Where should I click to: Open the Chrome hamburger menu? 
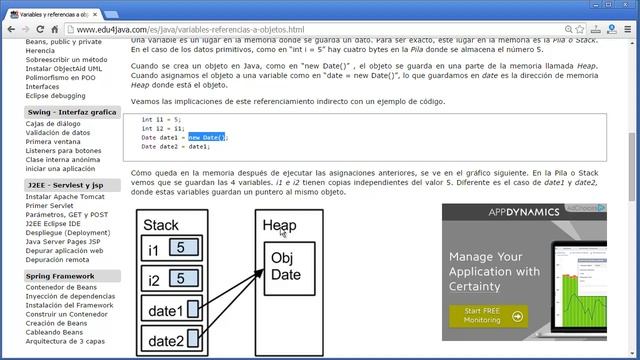628,29
